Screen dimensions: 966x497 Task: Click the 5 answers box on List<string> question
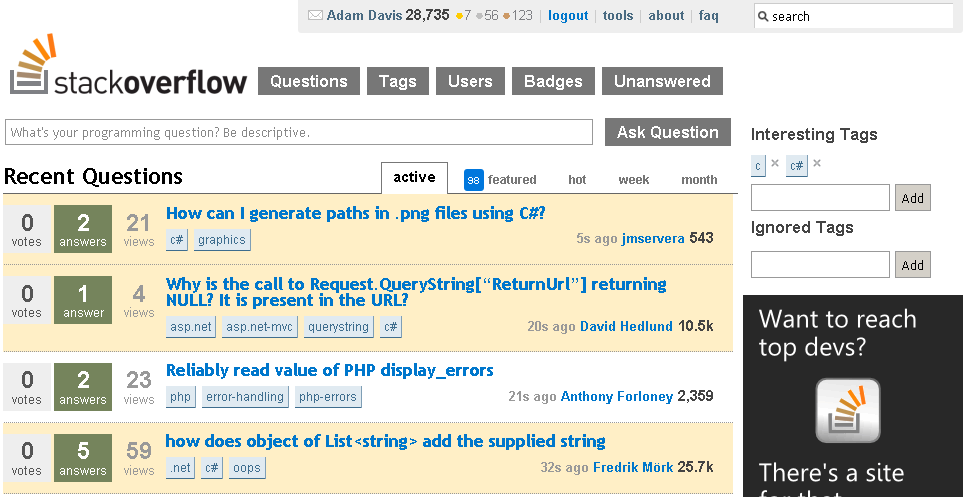[83, 458]
